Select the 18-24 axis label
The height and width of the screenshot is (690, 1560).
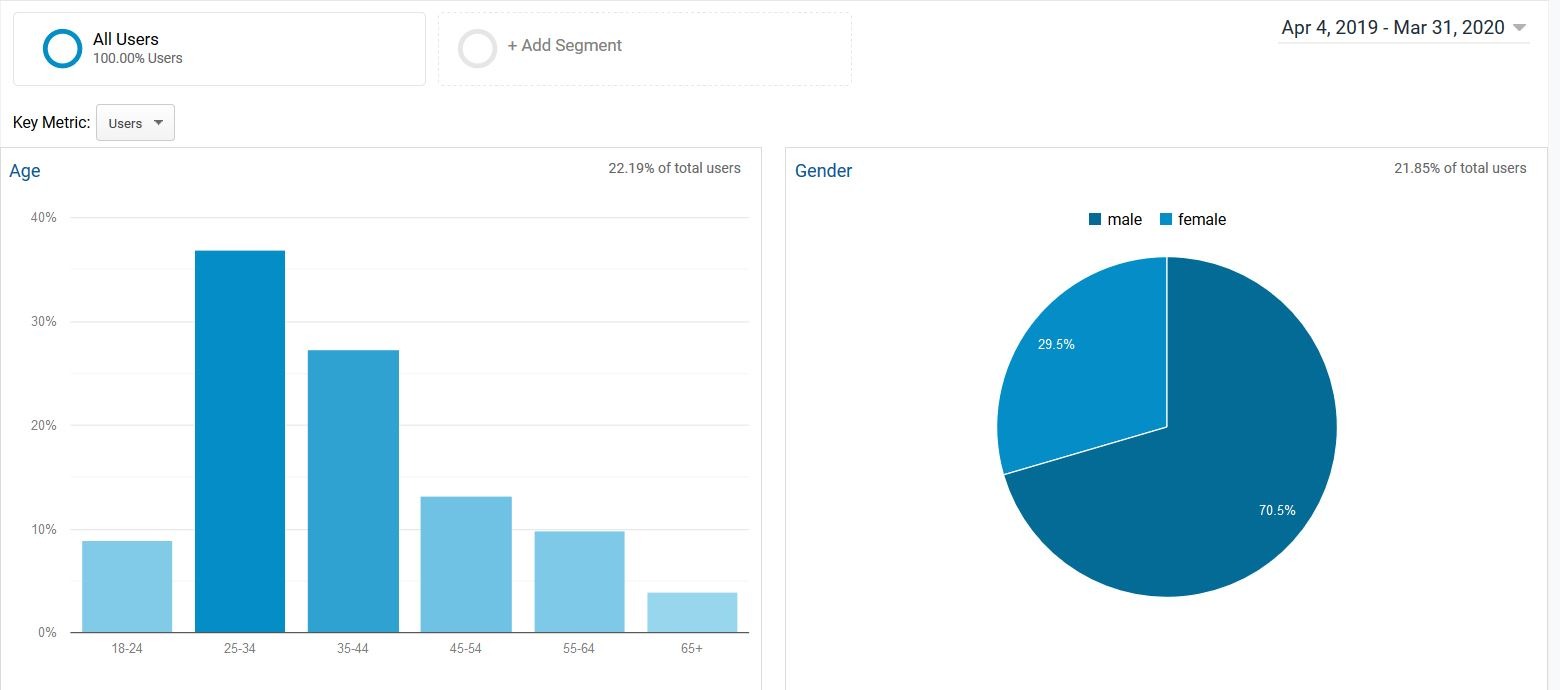pyautogui.click(x=127, y=647)
